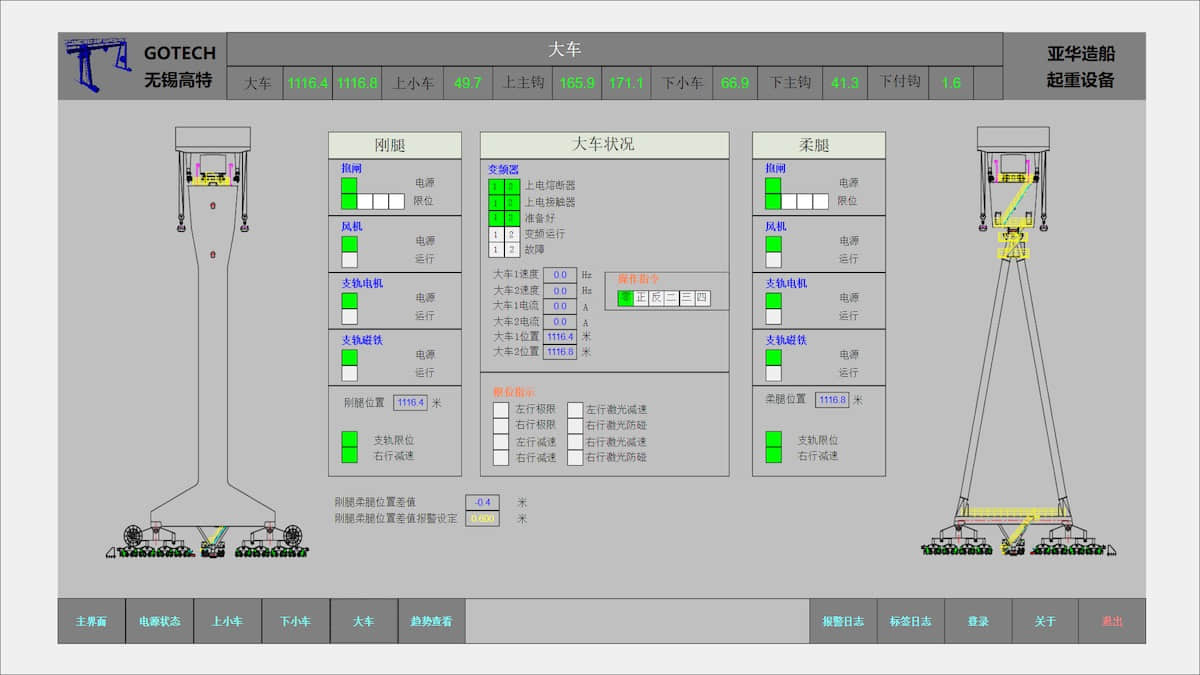Select 正 in the 操作指令 selector
Screen dimensions: 1200x675
pyautogui.click(x=641, y=298)
